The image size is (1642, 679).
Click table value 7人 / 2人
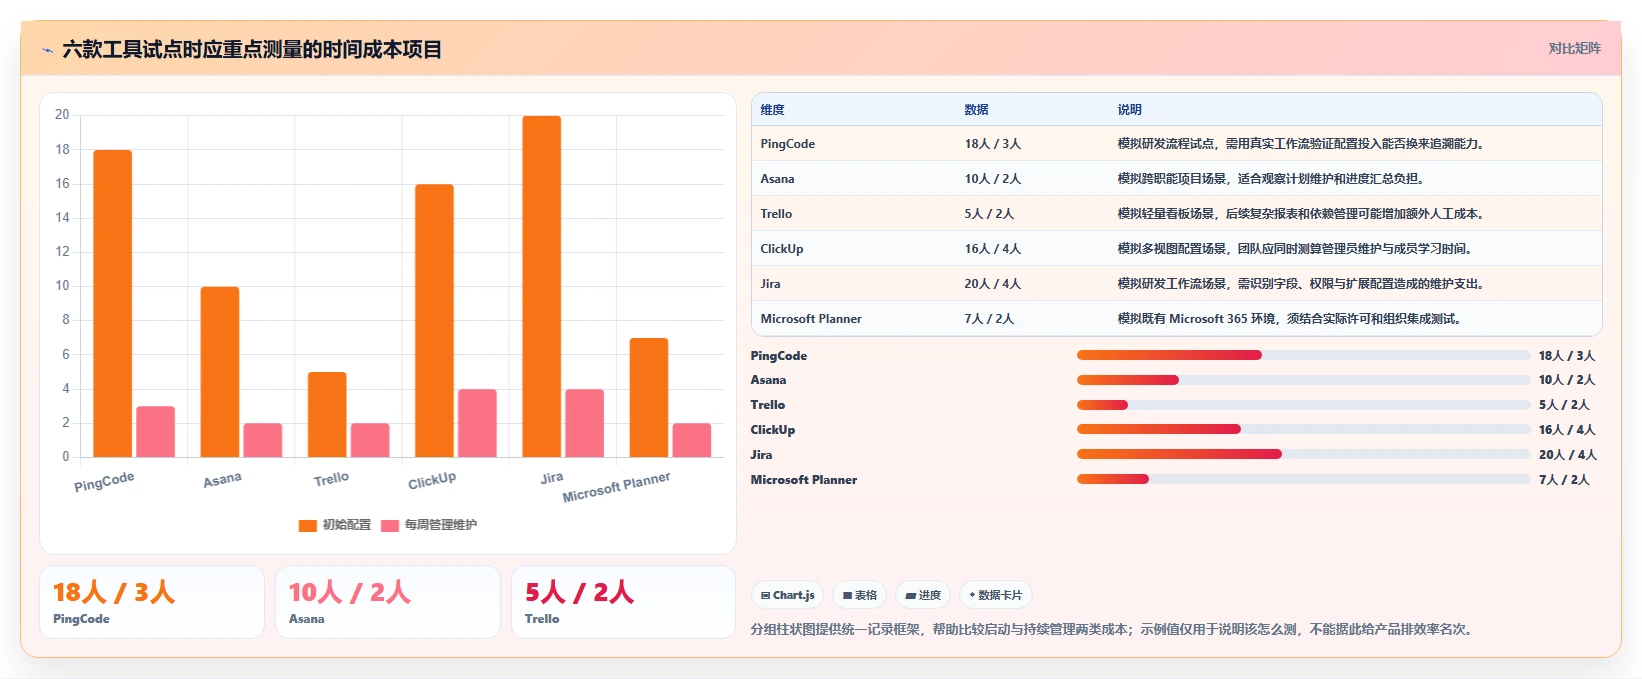point(989,319)
